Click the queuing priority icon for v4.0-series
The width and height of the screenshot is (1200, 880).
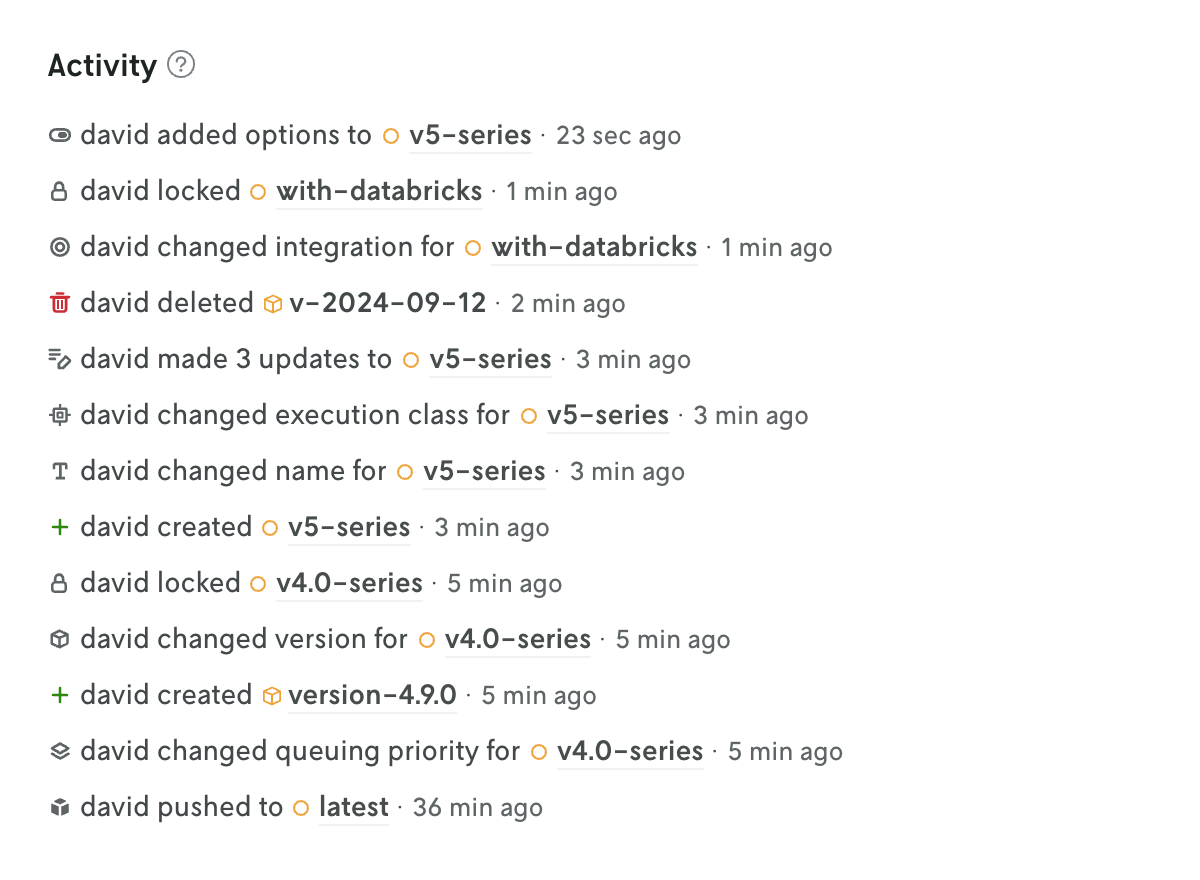(59, 751)
